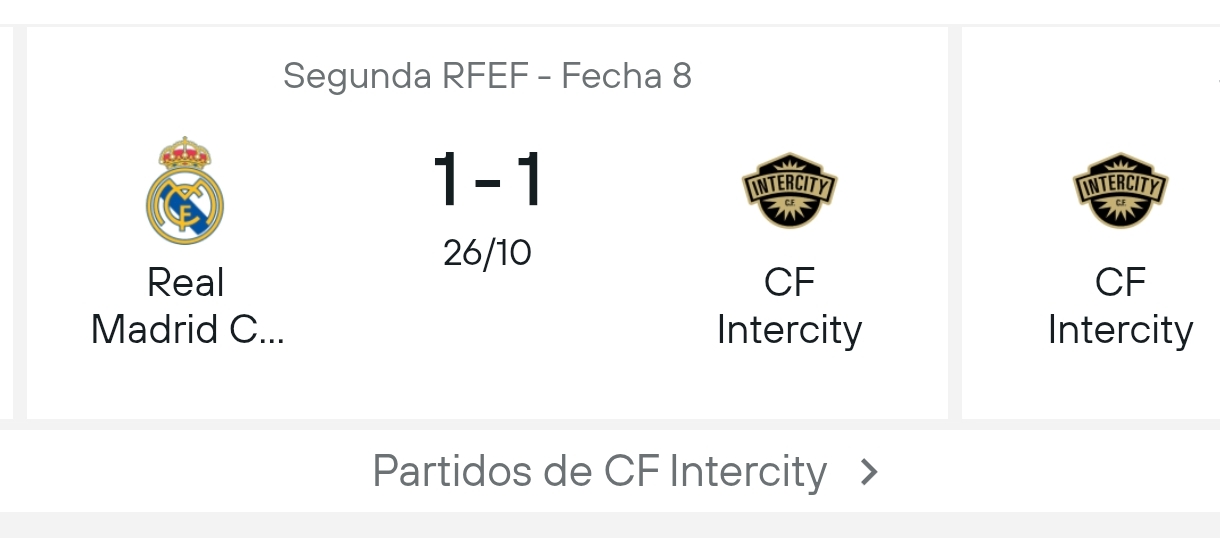Image resolution: width=1220 pixels, height=538 pixels.
Task: Select the Segunda RFEF competition label
Action: click(405, 76)
